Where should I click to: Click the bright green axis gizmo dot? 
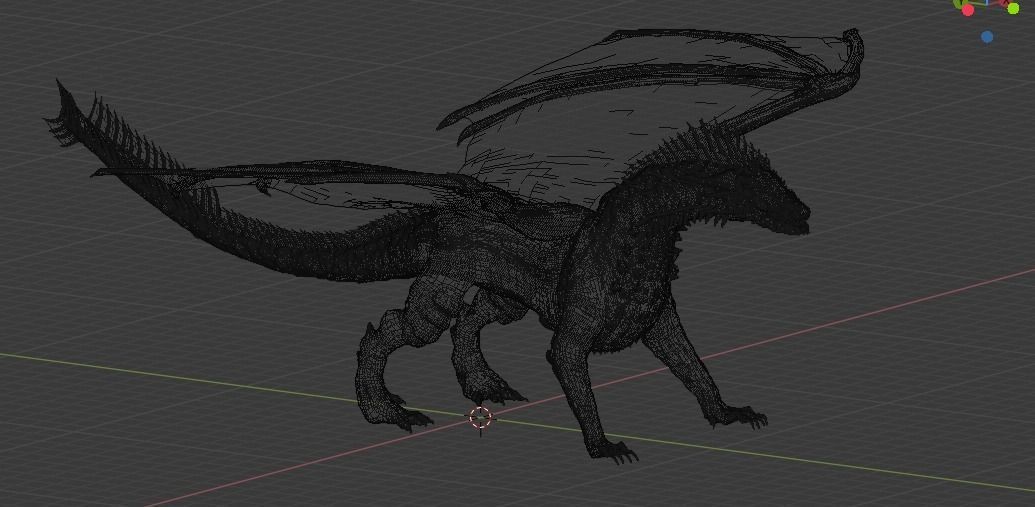[1013, 8]
